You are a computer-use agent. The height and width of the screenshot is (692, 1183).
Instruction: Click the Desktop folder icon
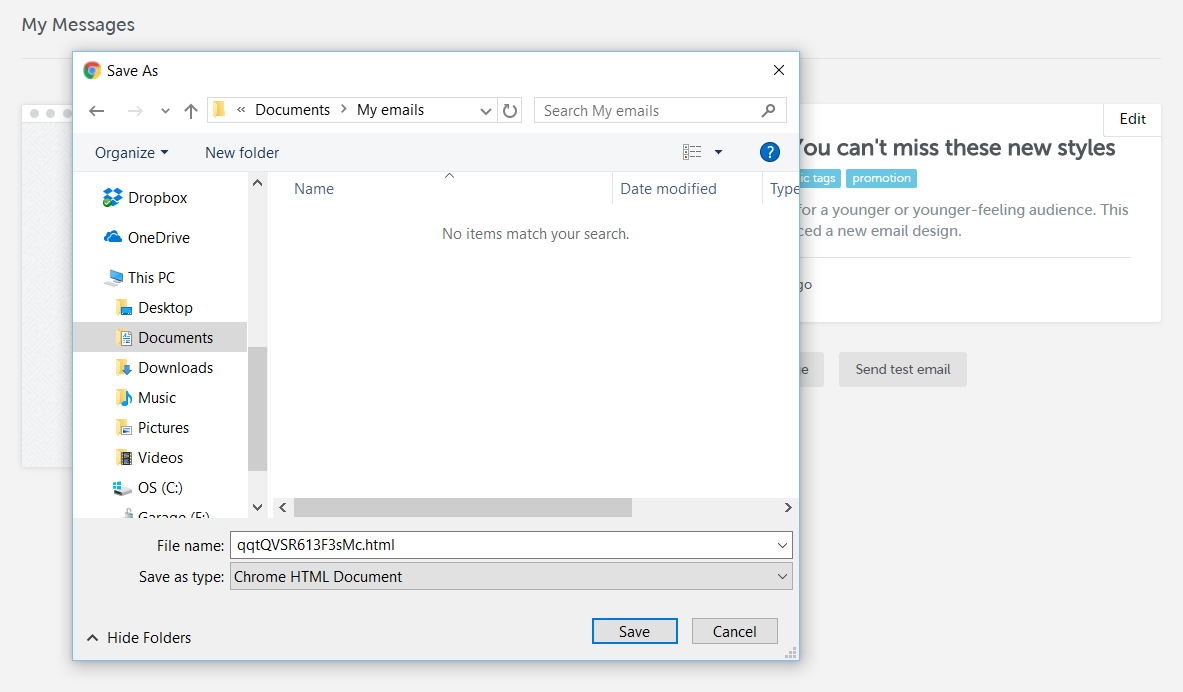click(124, 307)
